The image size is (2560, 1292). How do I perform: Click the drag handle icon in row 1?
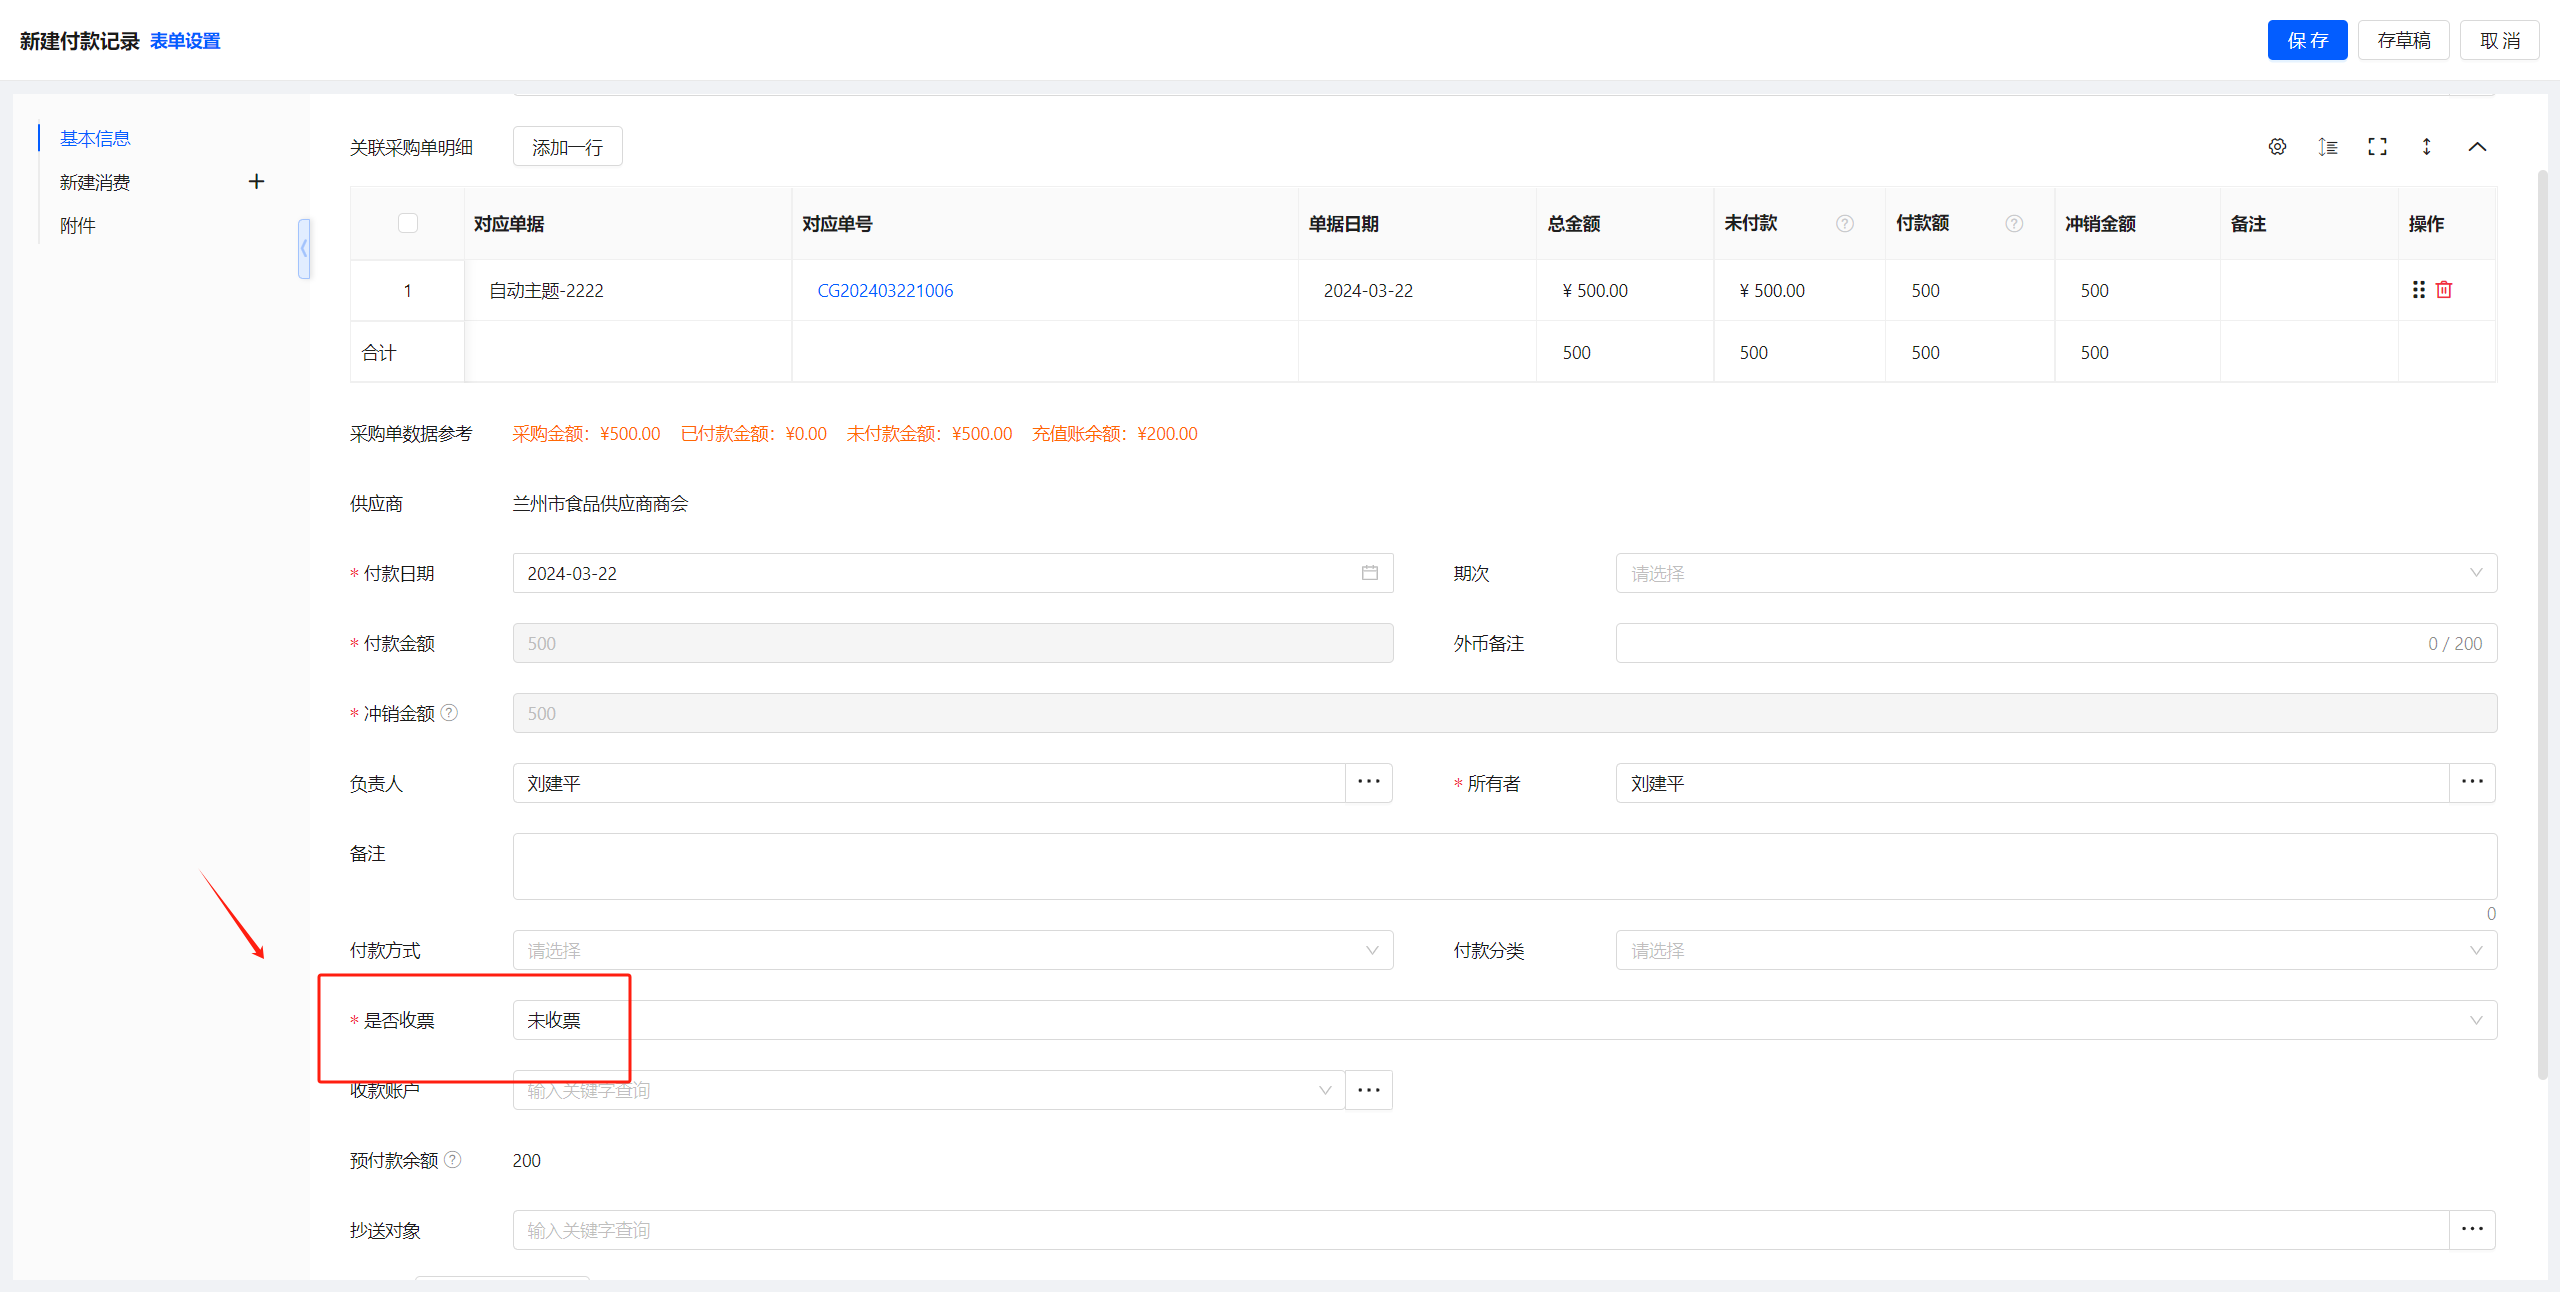click(x=2418, y=290)
